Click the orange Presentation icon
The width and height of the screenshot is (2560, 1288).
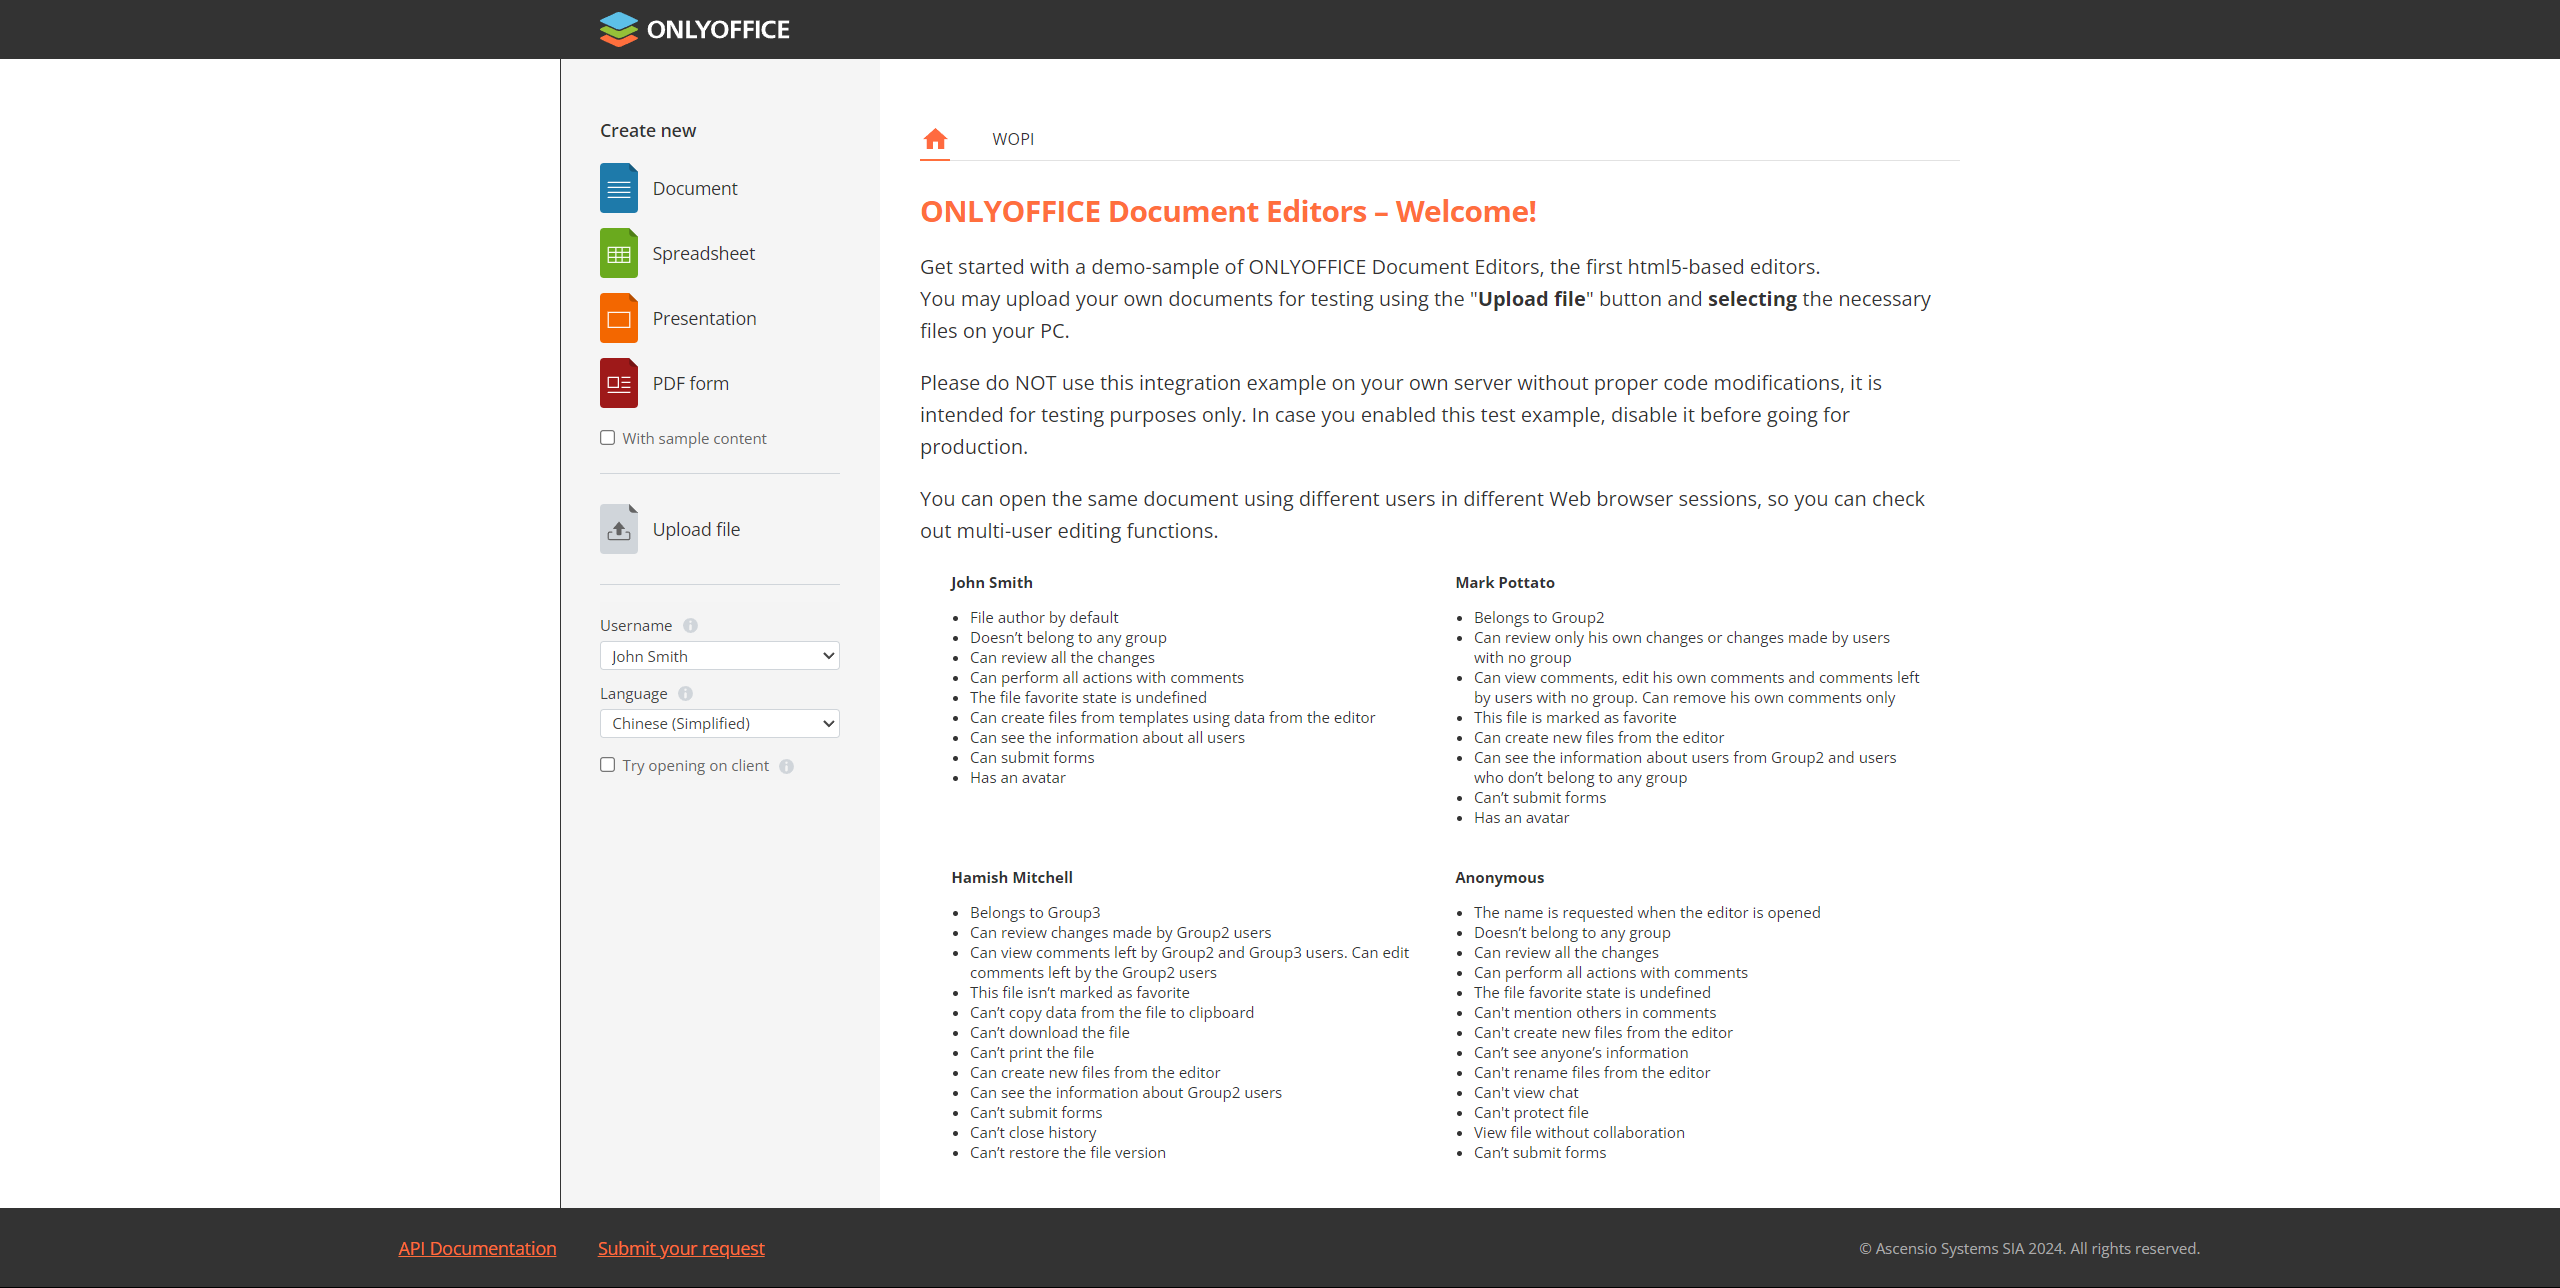[x=618, y=318]
